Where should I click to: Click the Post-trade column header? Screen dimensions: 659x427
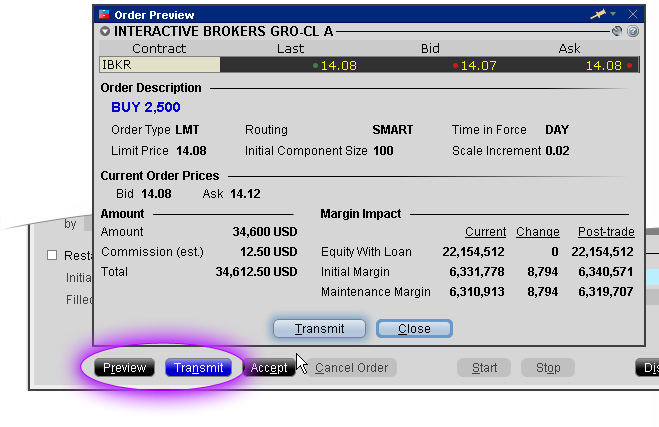[606, 232]
